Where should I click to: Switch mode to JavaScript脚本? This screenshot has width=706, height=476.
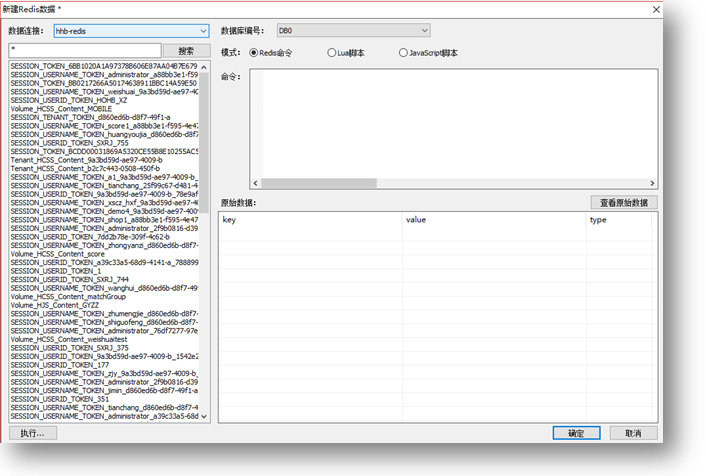tap(404, 52)
